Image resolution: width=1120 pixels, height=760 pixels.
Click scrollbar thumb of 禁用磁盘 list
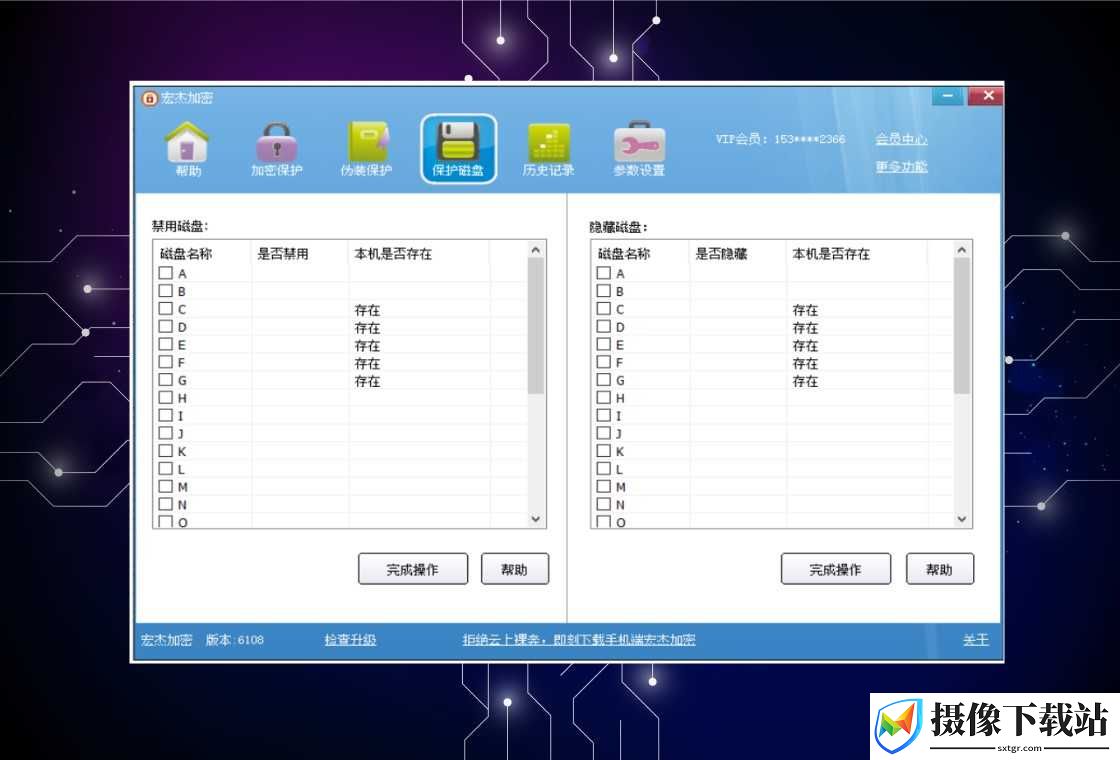coord(536,326)
